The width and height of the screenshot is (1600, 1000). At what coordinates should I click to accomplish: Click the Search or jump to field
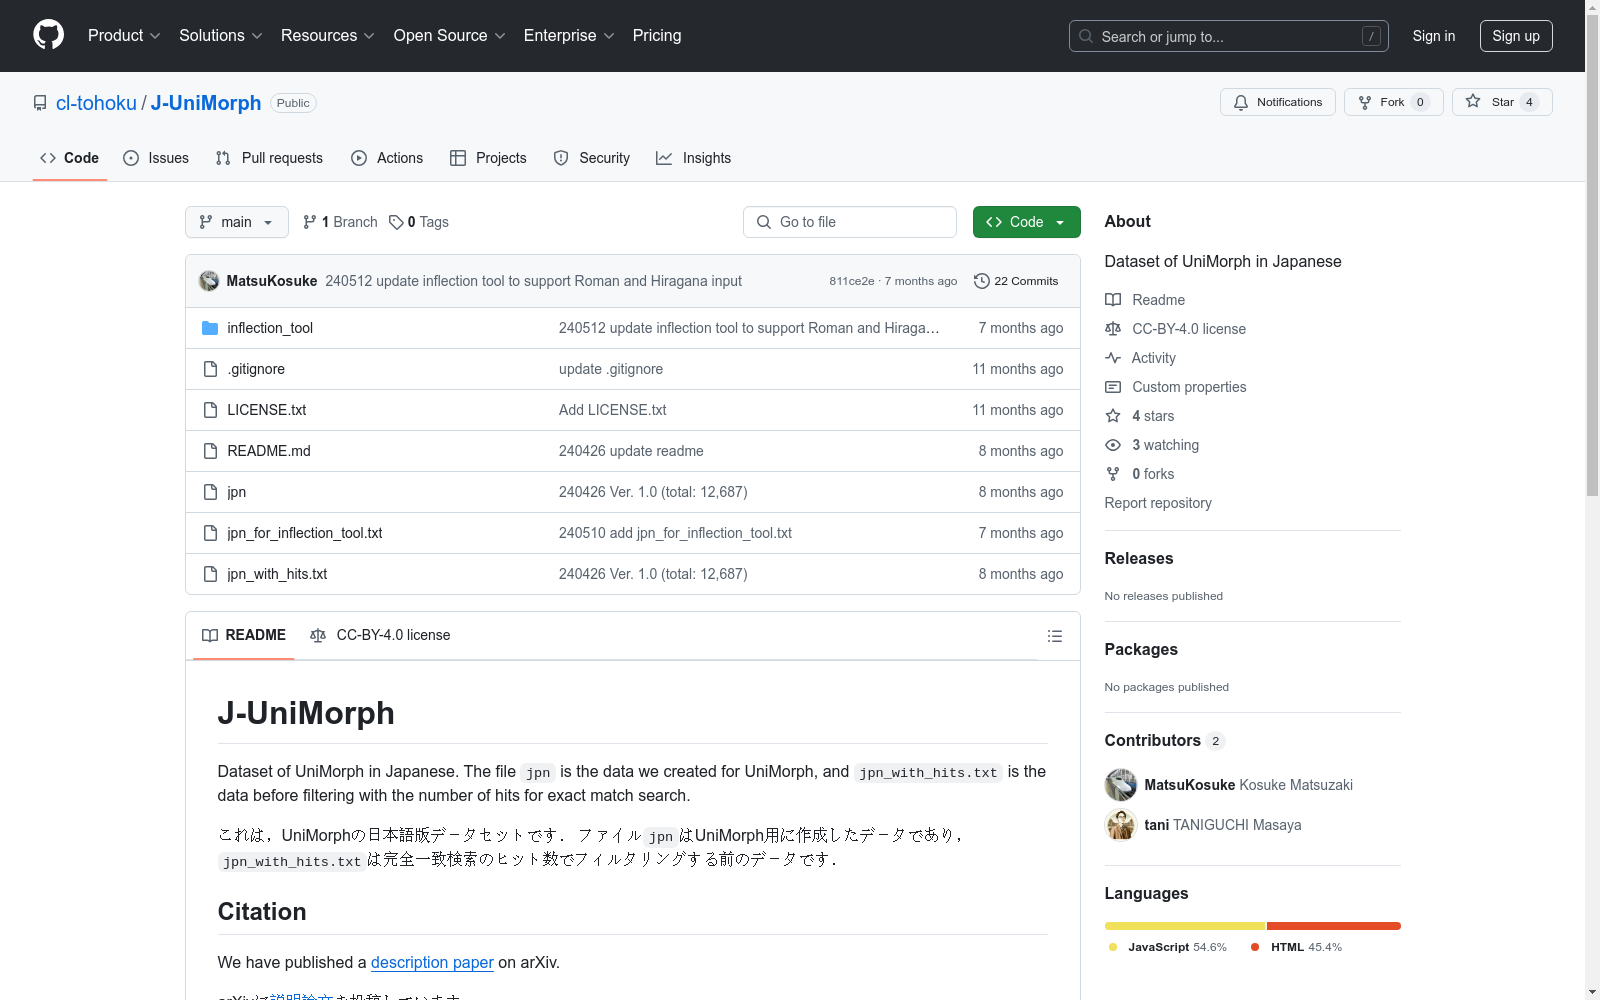pyautogui.click(x=1229, y=36)
